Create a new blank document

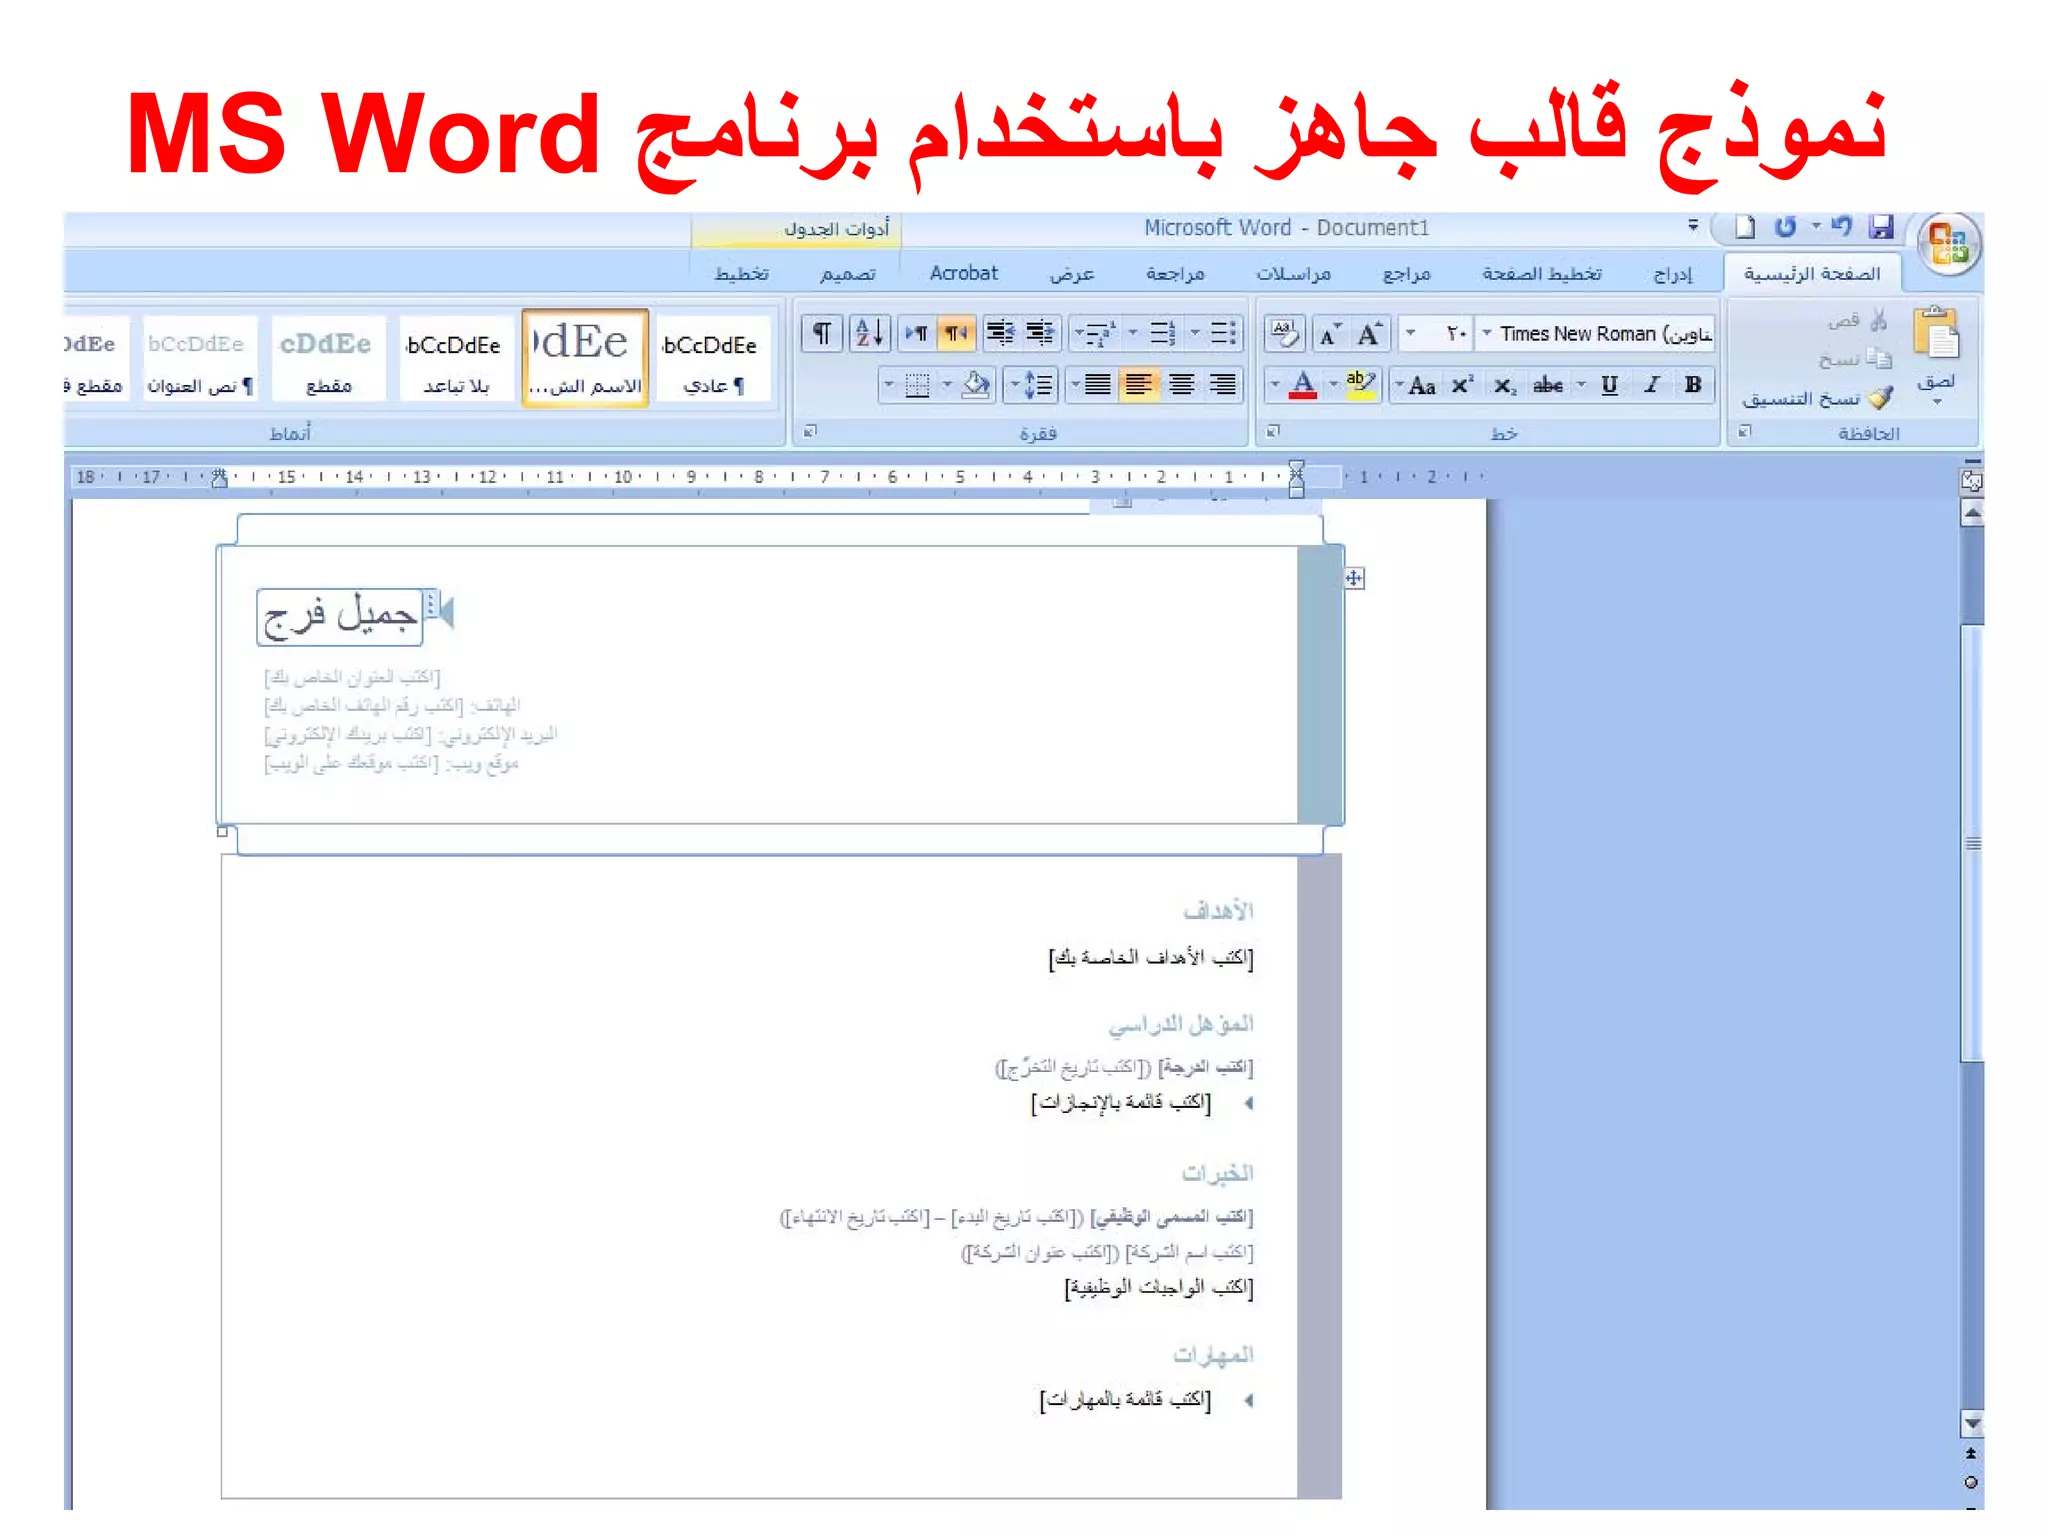(1745, 227)
